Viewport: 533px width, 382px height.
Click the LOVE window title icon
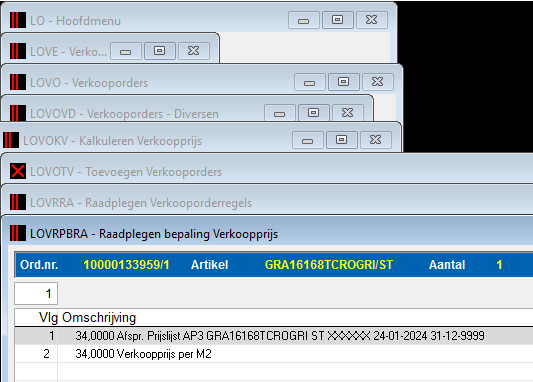click(18, 51)
